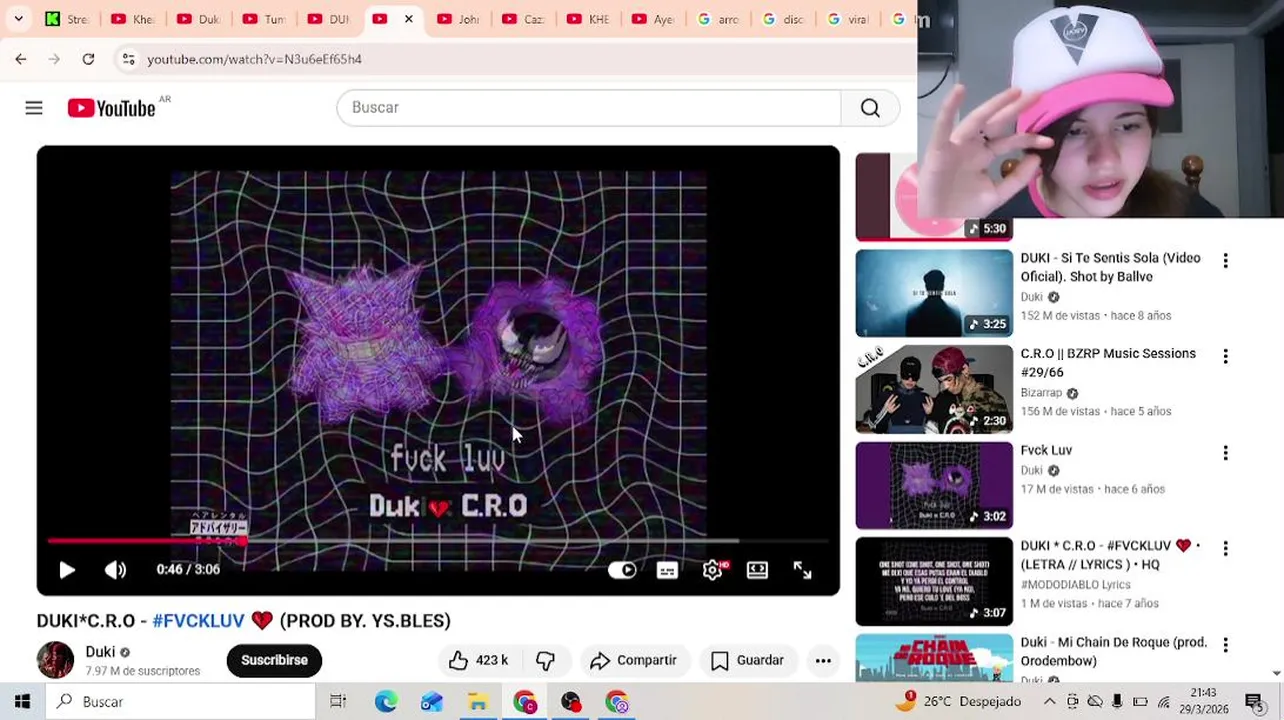Switch to the 'Tum' YouTube tab
The height and width of the screenshot is (720, 1284).
click(264, 19)
